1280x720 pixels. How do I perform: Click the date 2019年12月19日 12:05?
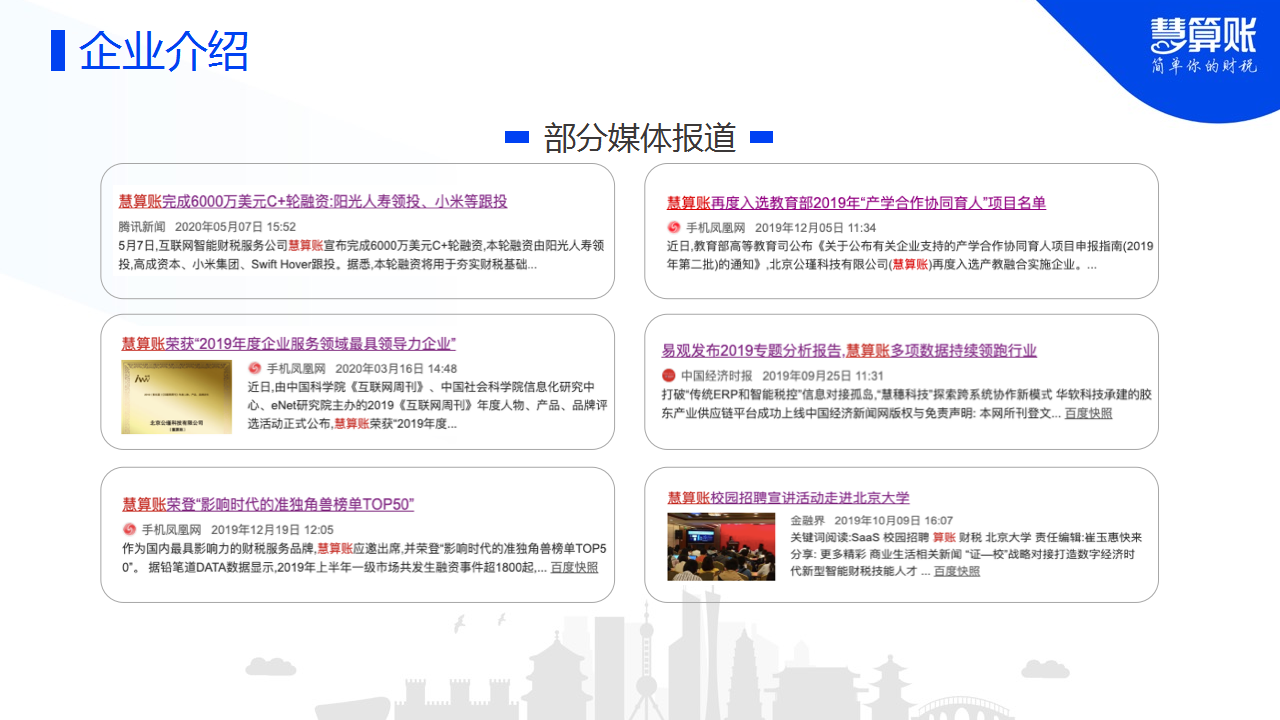click(x=272, y=530)
